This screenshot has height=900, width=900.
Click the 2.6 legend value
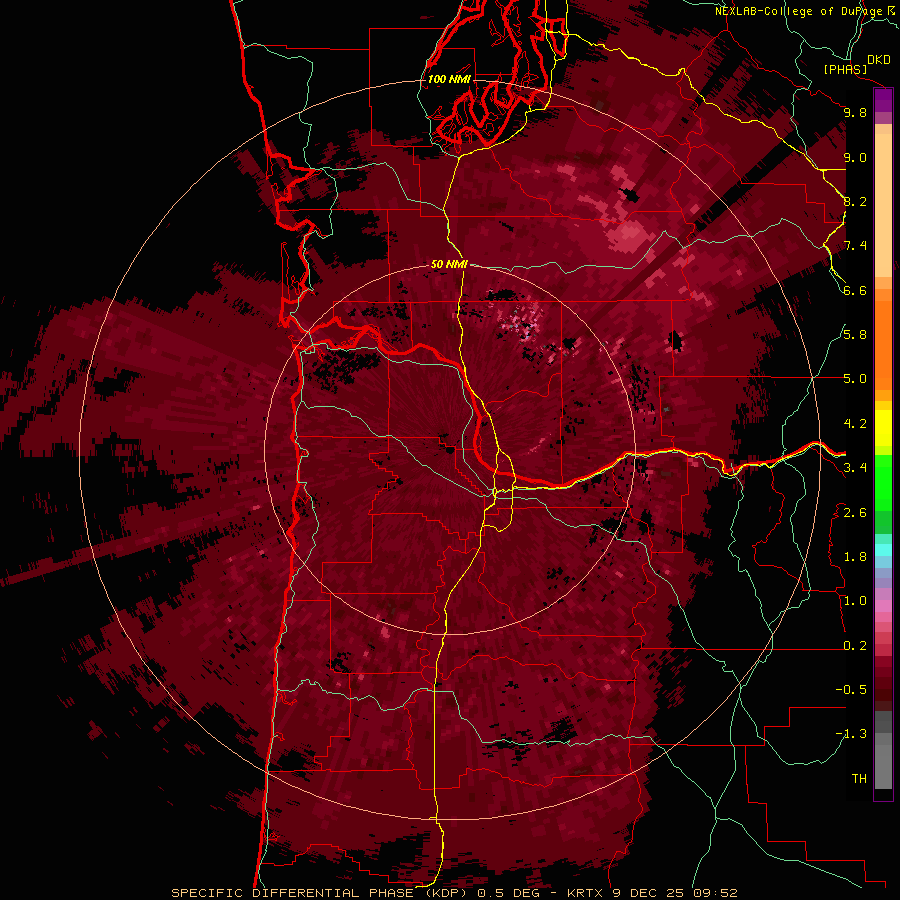point(855,513)
